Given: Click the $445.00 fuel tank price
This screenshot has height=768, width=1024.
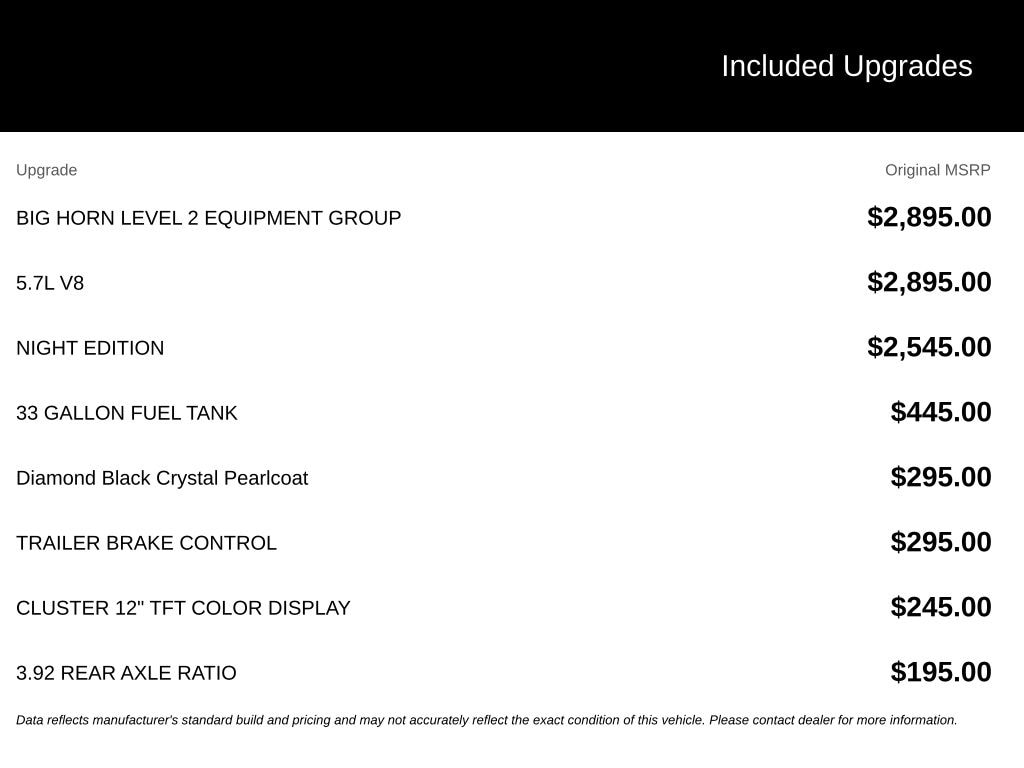Looking at the screenshot, I should pyautogui.click(x=940, y=412).
